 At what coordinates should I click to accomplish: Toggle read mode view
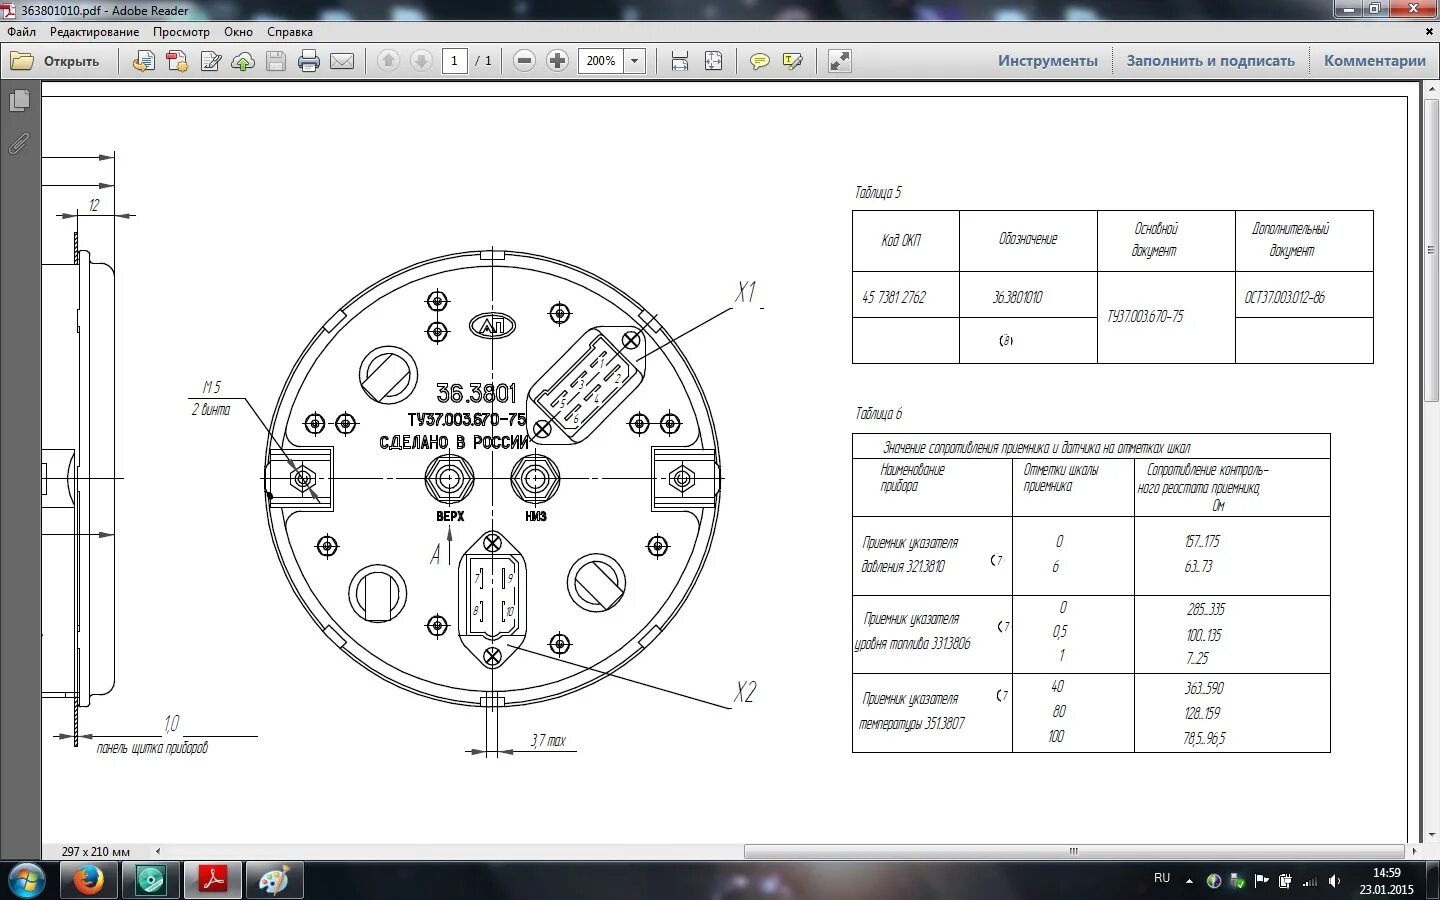click(840, 61)
